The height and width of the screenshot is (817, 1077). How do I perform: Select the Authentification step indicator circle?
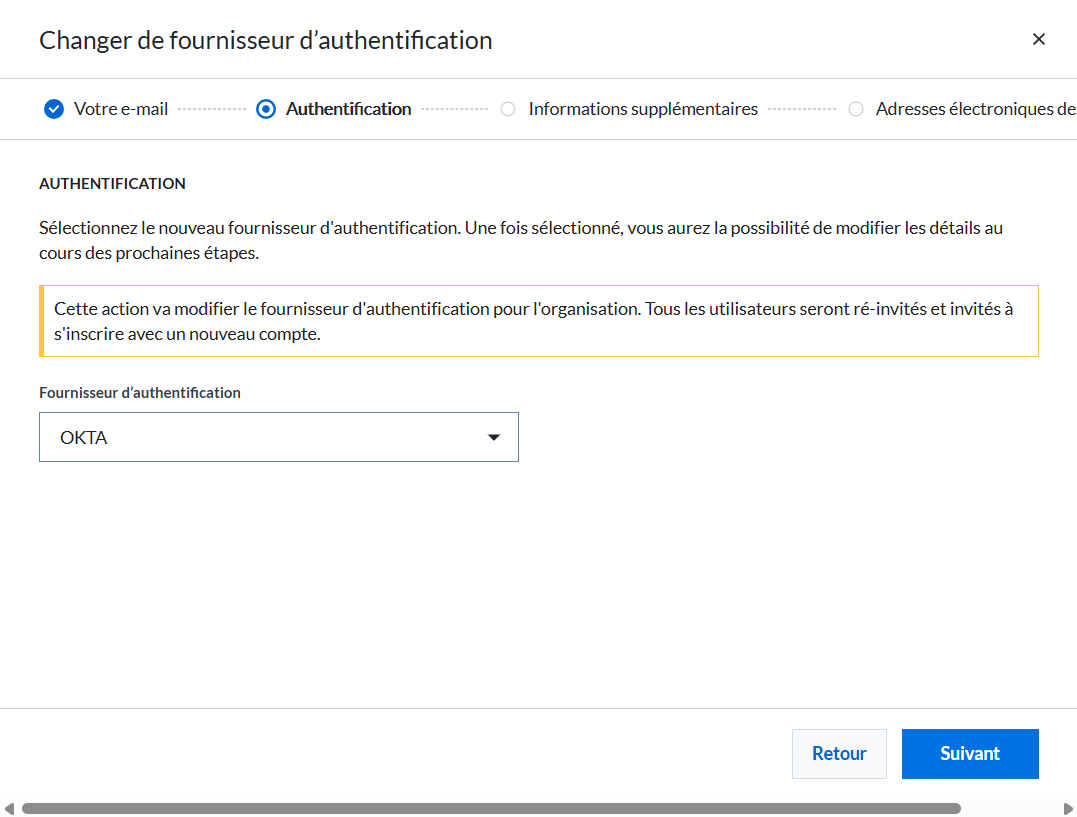coord(266,109)
